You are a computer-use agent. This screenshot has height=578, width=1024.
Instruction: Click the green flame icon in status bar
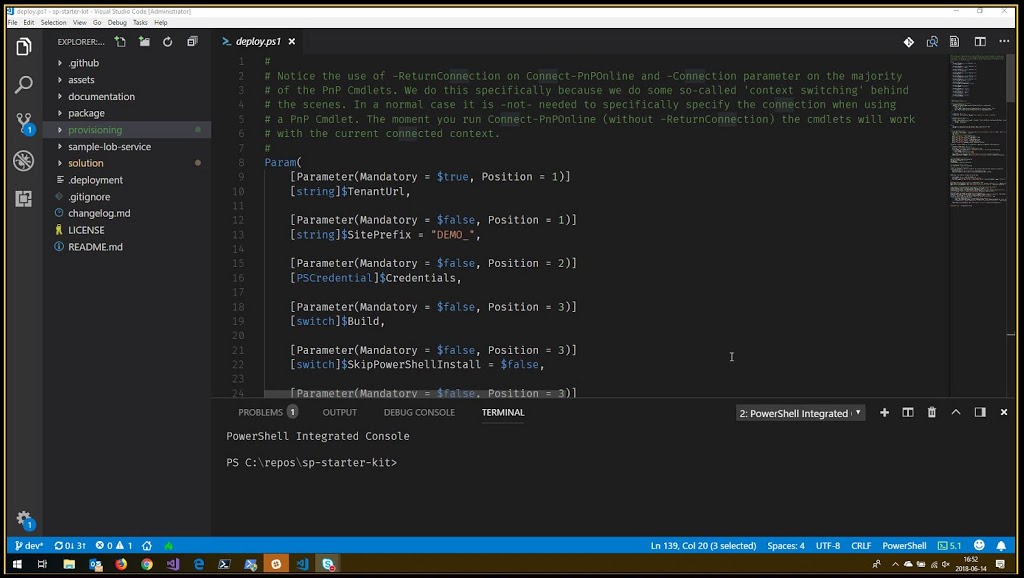click(168, 546)
